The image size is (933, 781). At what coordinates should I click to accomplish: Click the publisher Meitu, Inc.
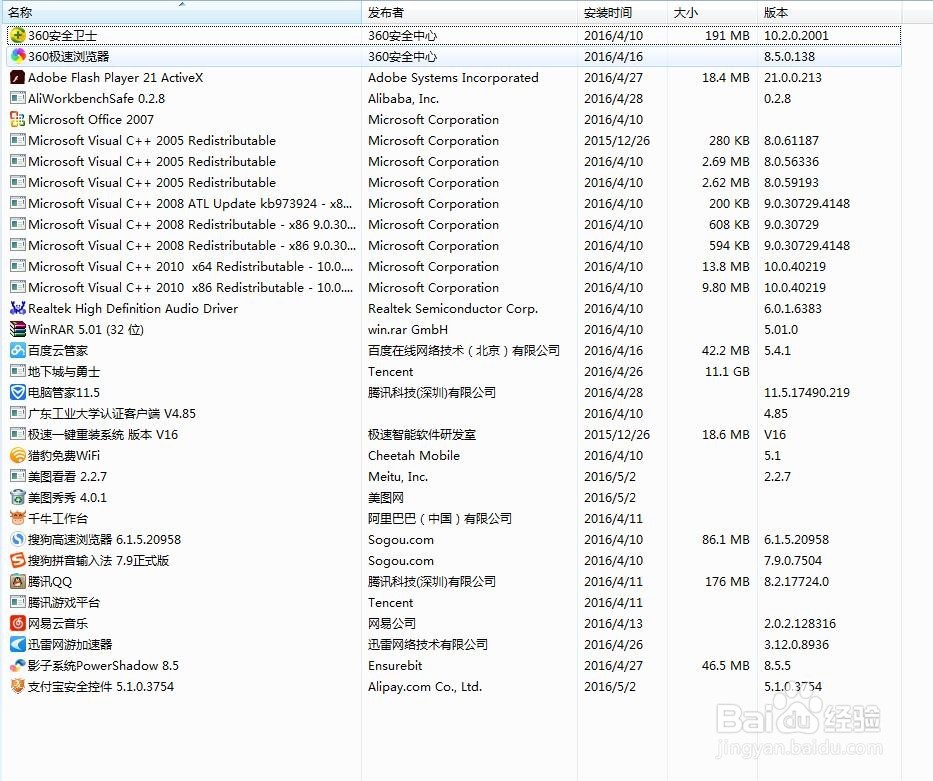[397, 476]
